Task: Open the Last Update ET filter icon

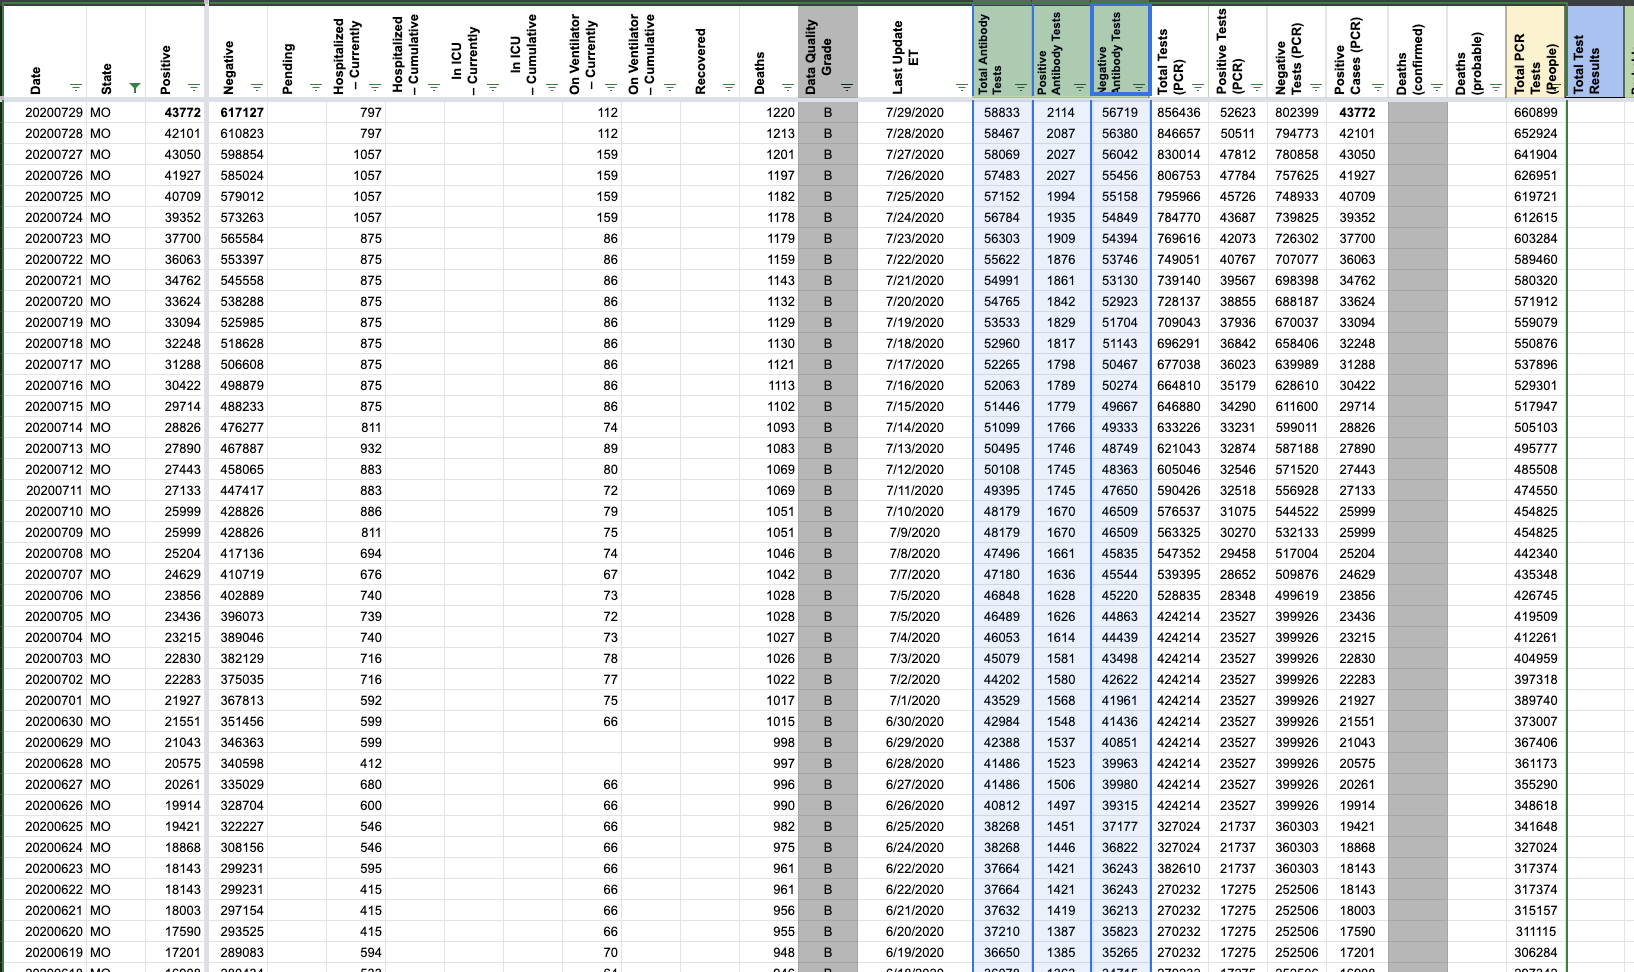Action: 961,88
